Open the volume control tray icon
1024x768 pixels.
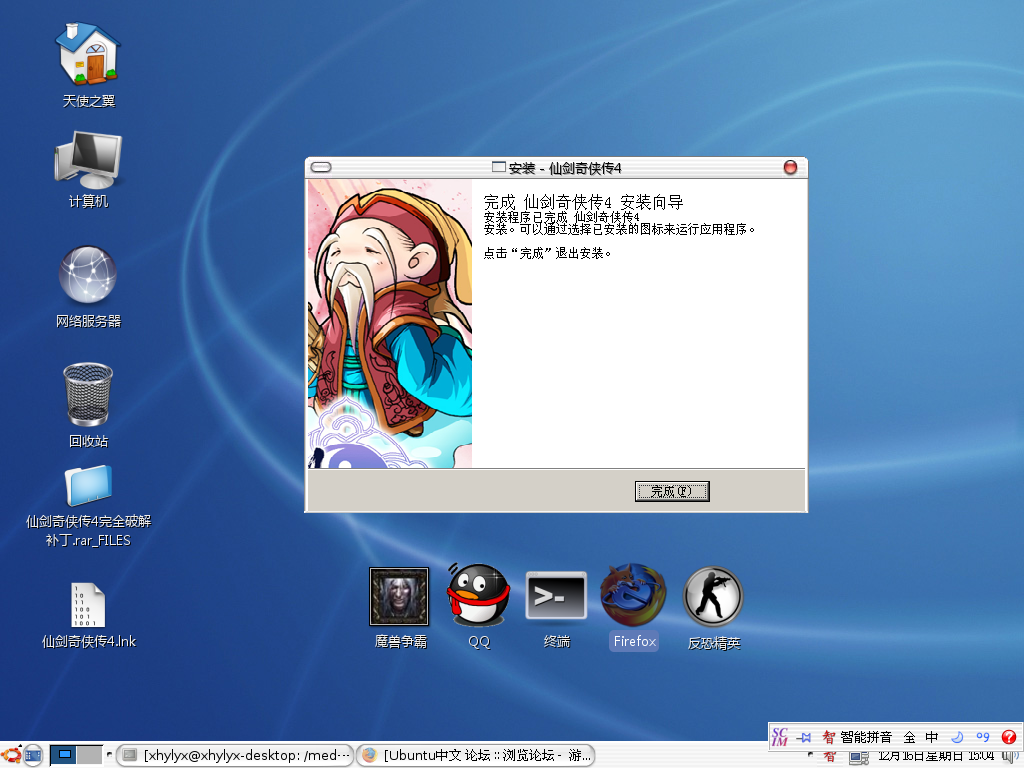point(1010,756)
